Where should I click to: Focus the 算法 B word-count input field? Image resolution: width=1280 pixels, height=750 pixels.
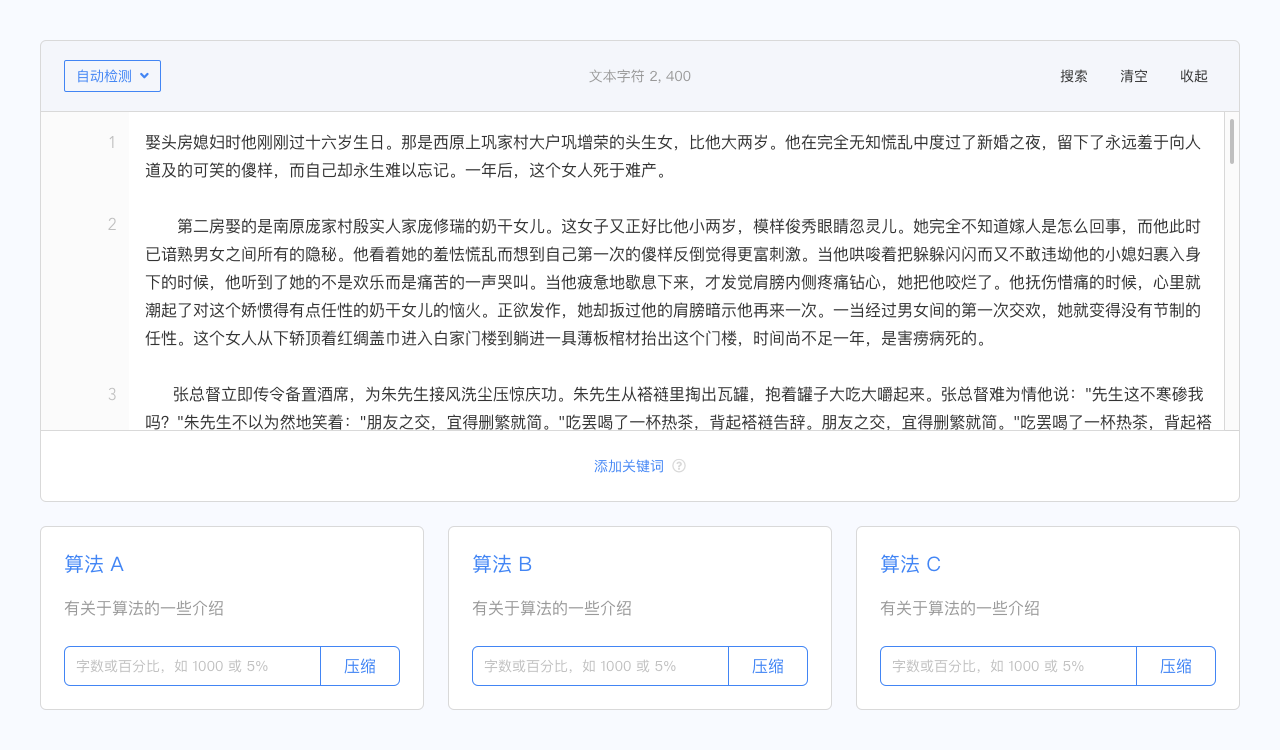[600, 666]
